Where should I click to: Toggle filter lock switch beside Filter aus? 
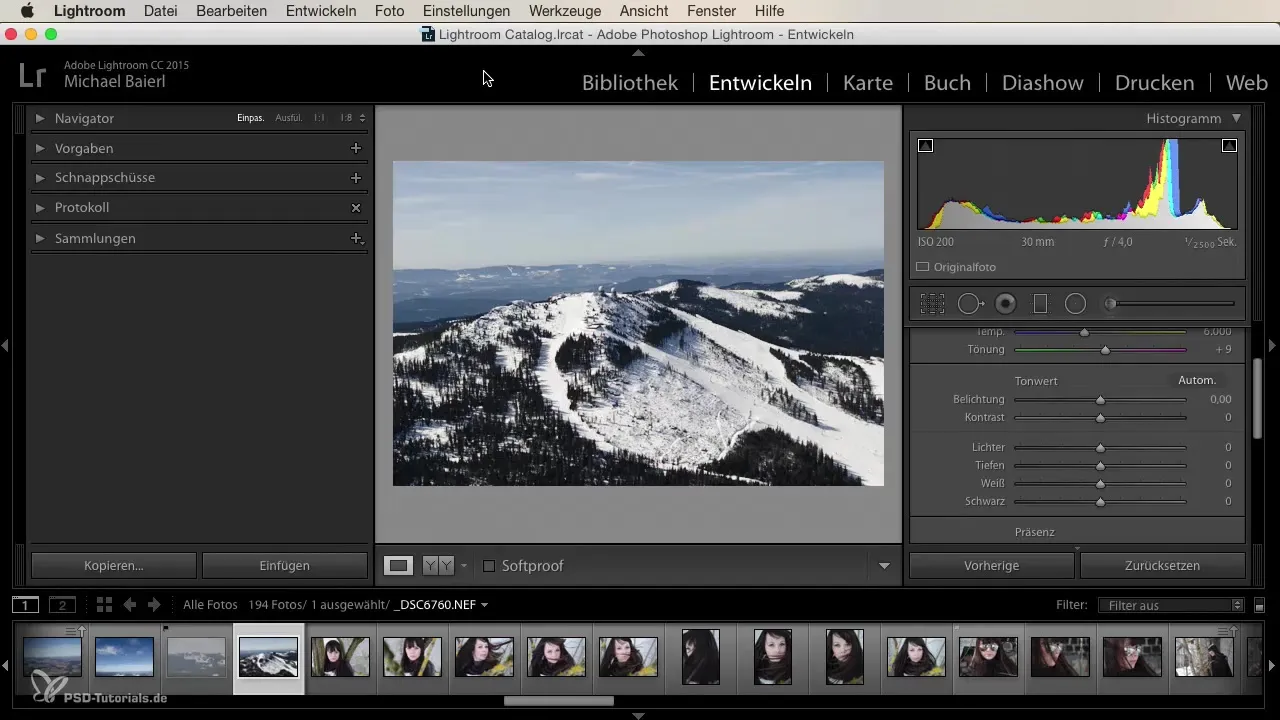click(x=1259, y=605)
